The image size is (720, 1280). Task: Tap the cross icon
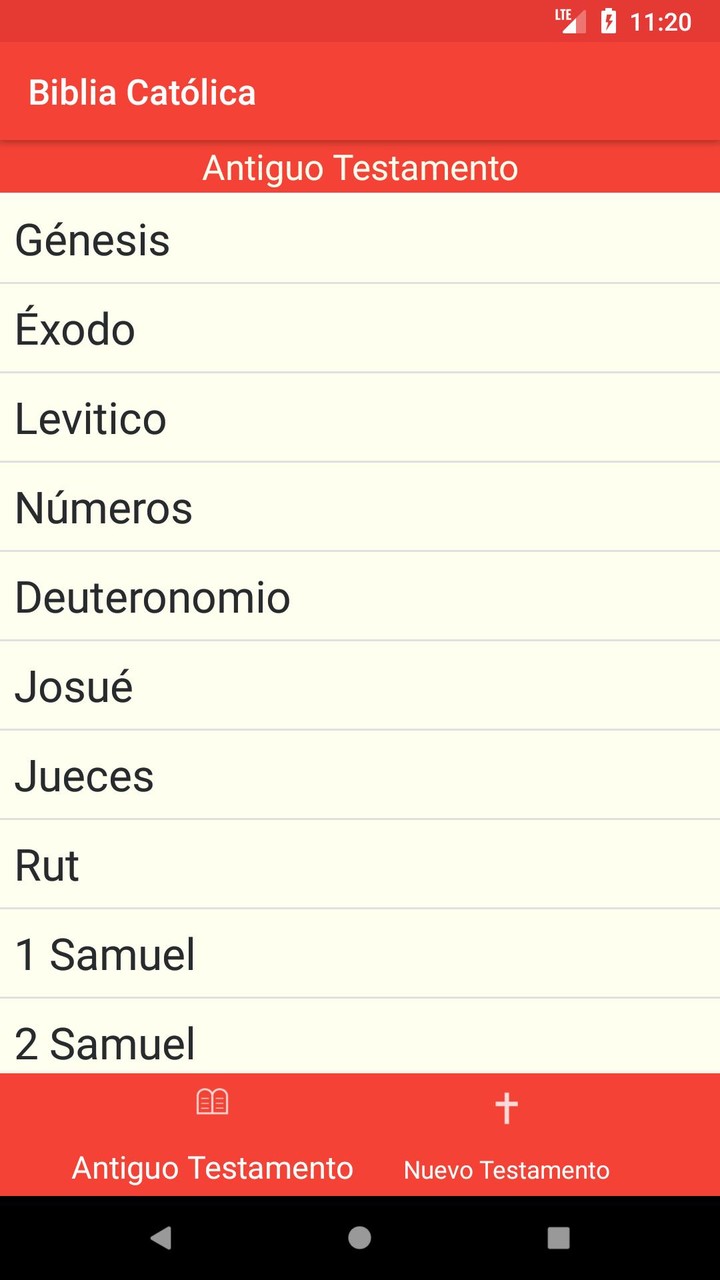(507, 1107)
